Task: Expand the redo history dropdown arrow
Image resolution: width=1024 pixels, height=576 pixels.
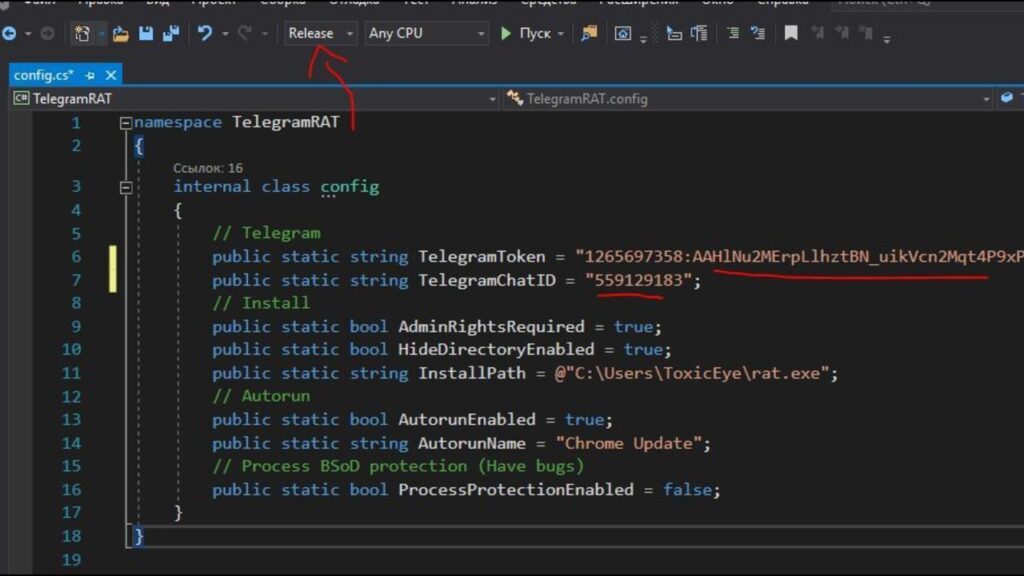Action: [x=264, y=33]
